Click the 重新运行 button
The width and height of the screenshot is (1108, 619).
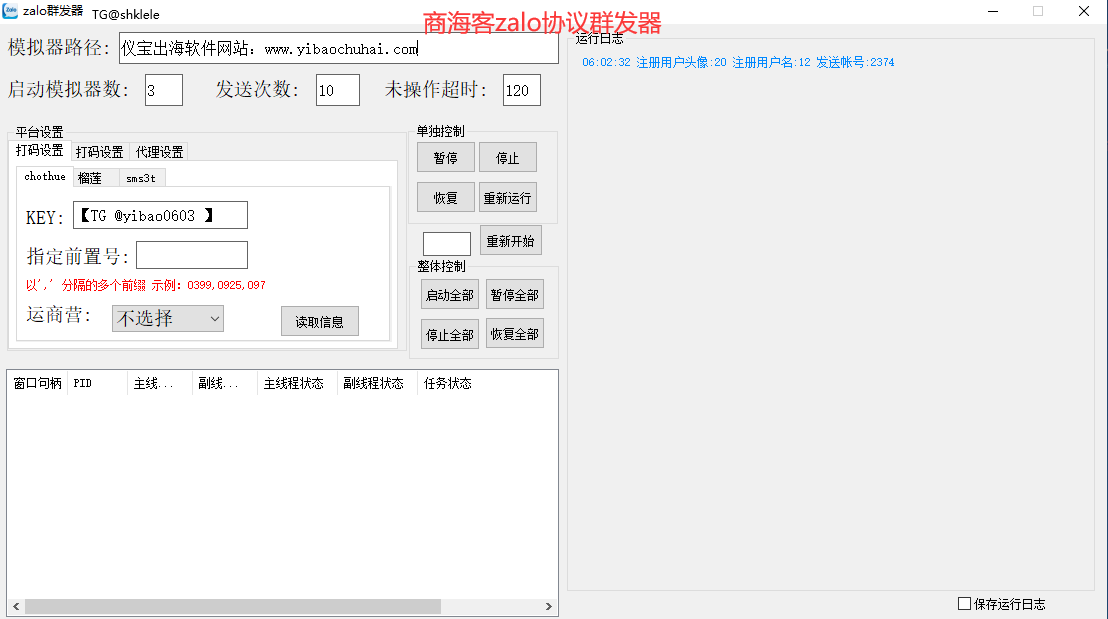507,198
